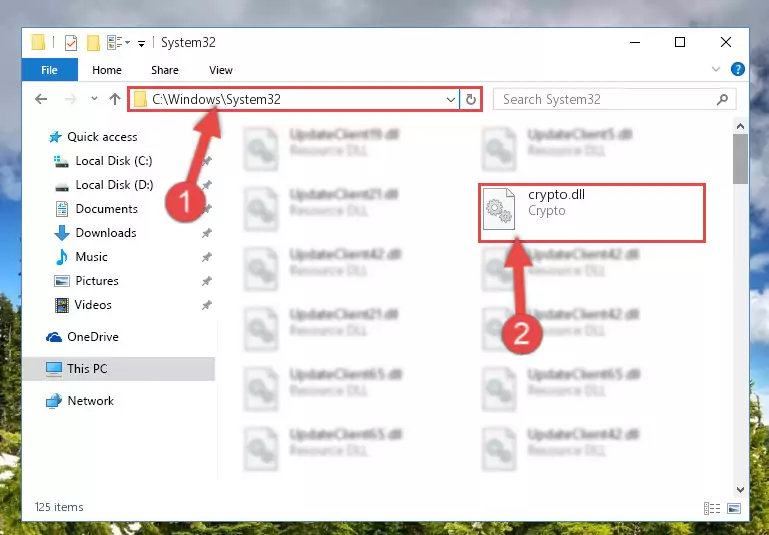The image size is (769, 535).
Task: Select This PC in navigation pane
Action: [x=118, y=369]
